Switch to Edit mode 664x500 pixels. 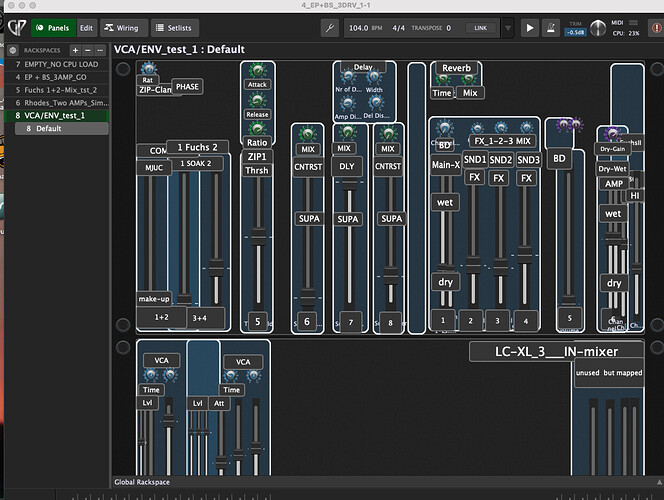pos(86,28)
